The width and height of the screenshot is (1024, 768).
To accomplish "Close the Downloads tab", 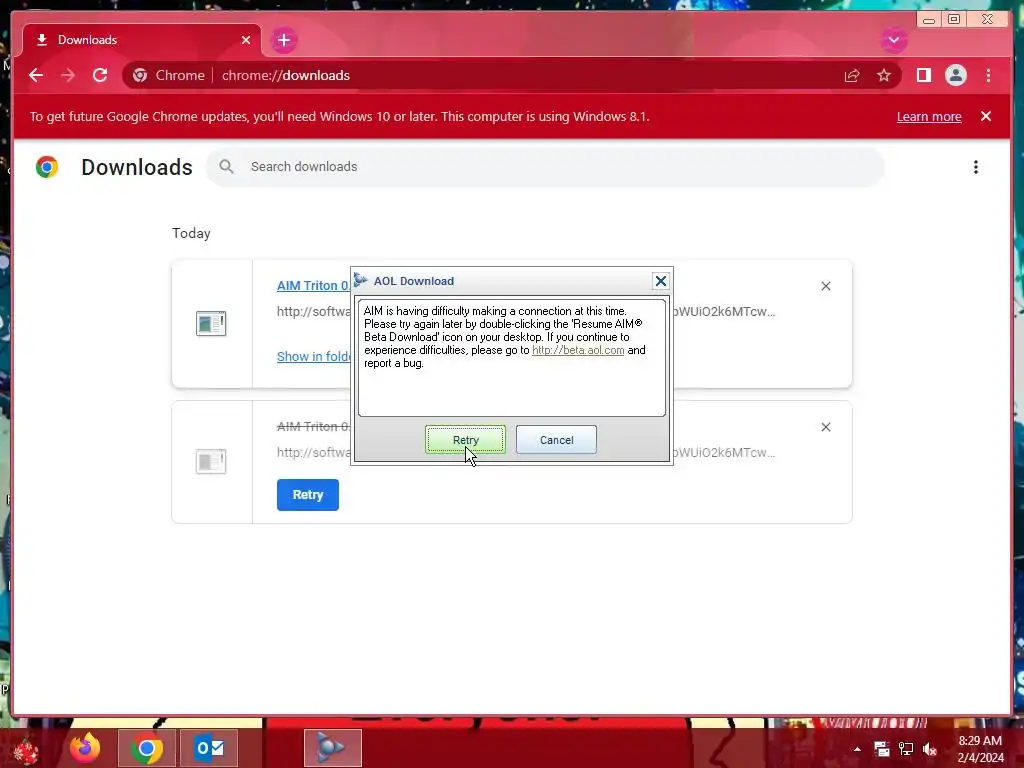I will tap(246, 40).
